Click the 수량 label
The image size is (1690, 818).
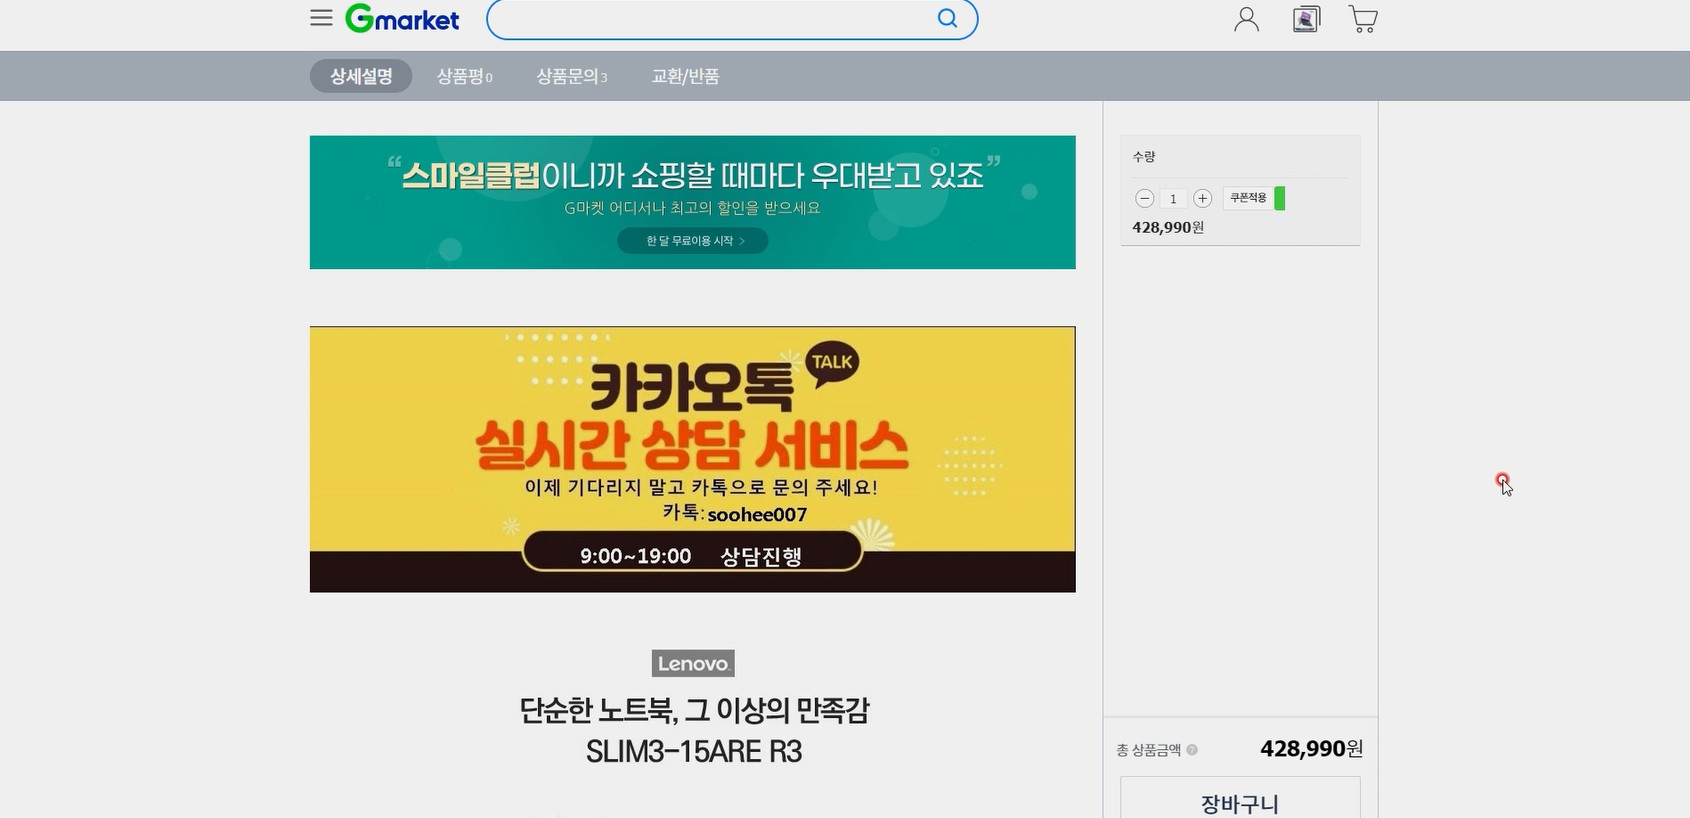point(1144,157)
